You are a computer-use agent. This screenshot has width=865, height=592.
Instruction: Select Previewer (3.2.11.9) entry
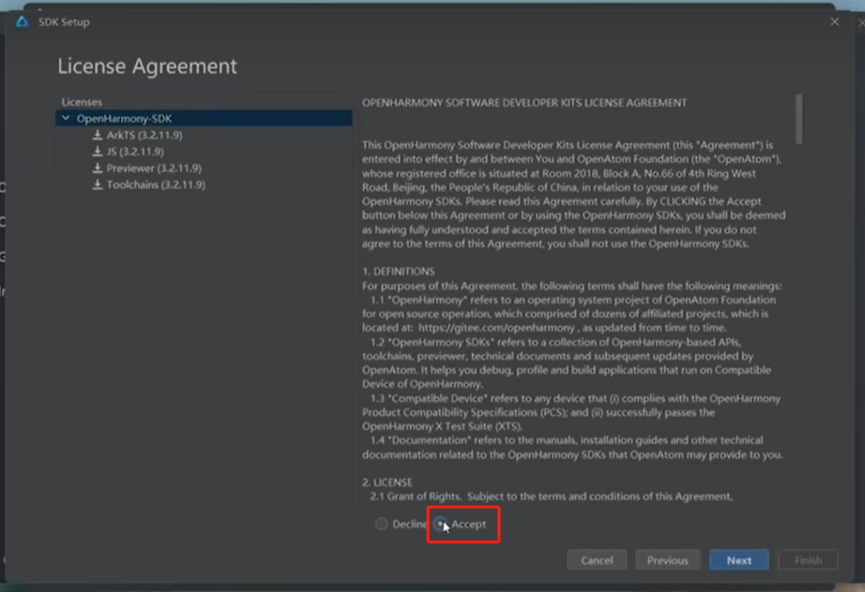(x=154, y=168)
